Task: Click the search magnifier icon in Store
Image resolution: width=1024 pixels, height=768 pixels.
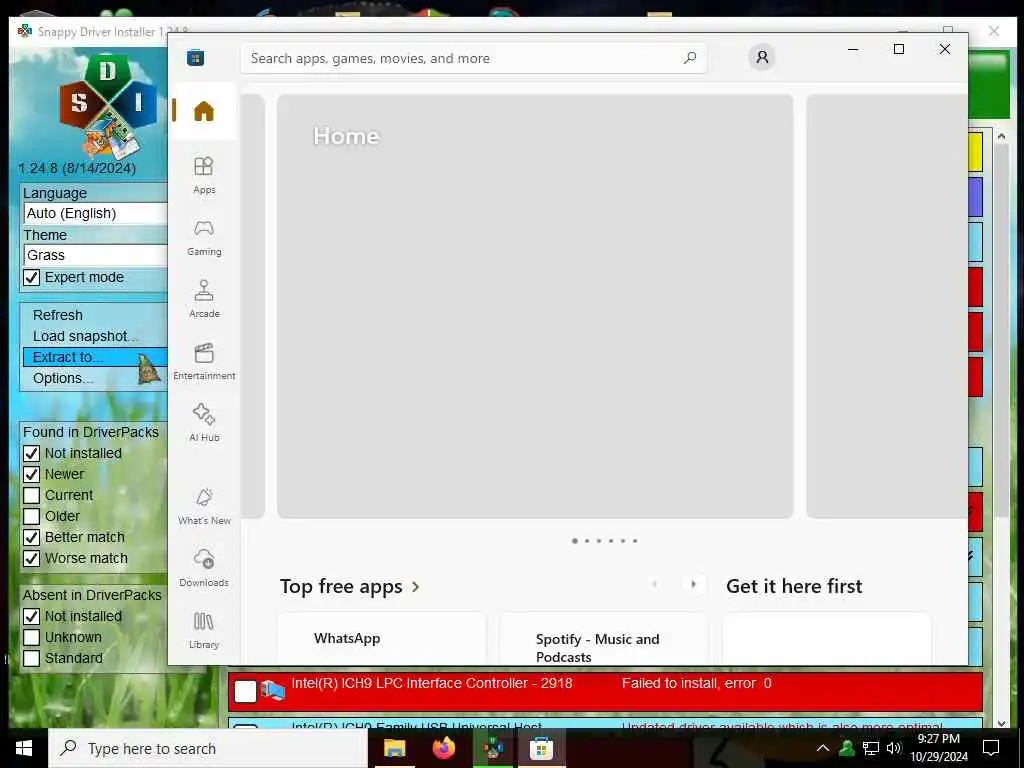Action: pyautogui.click(x=690, y=58)
